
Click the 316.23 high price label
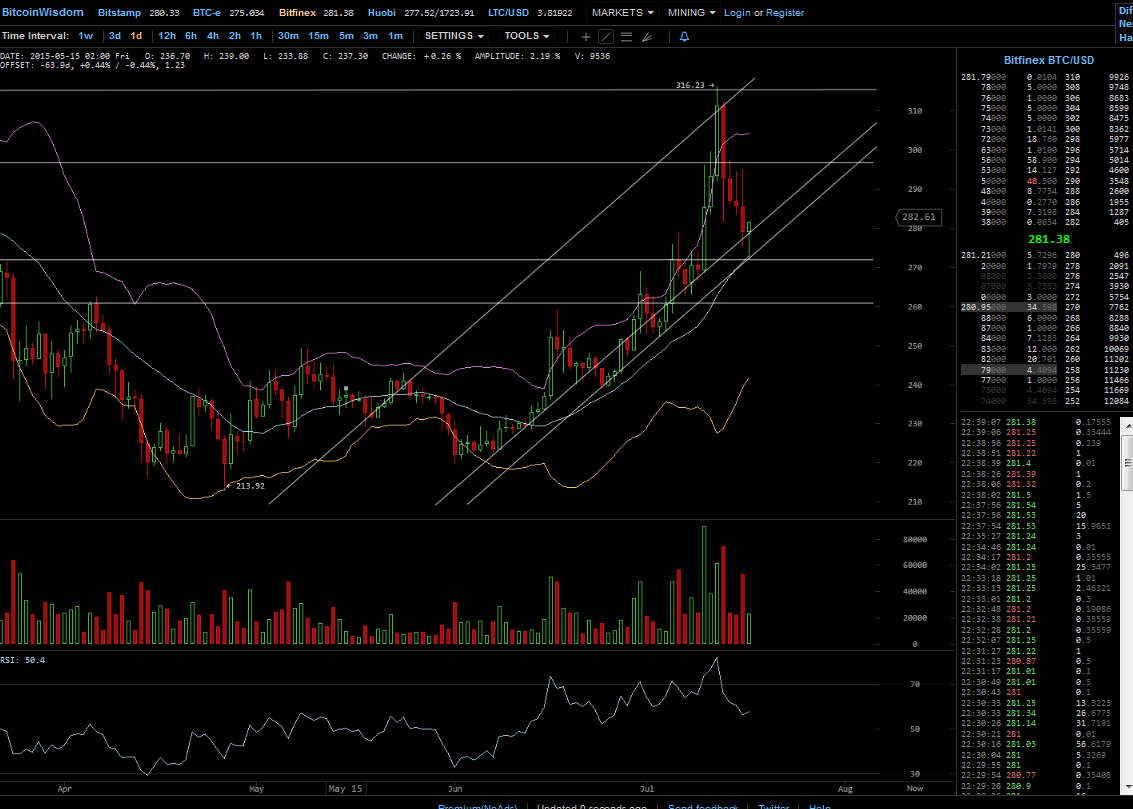pyautogui.click(x=690, y=85)
